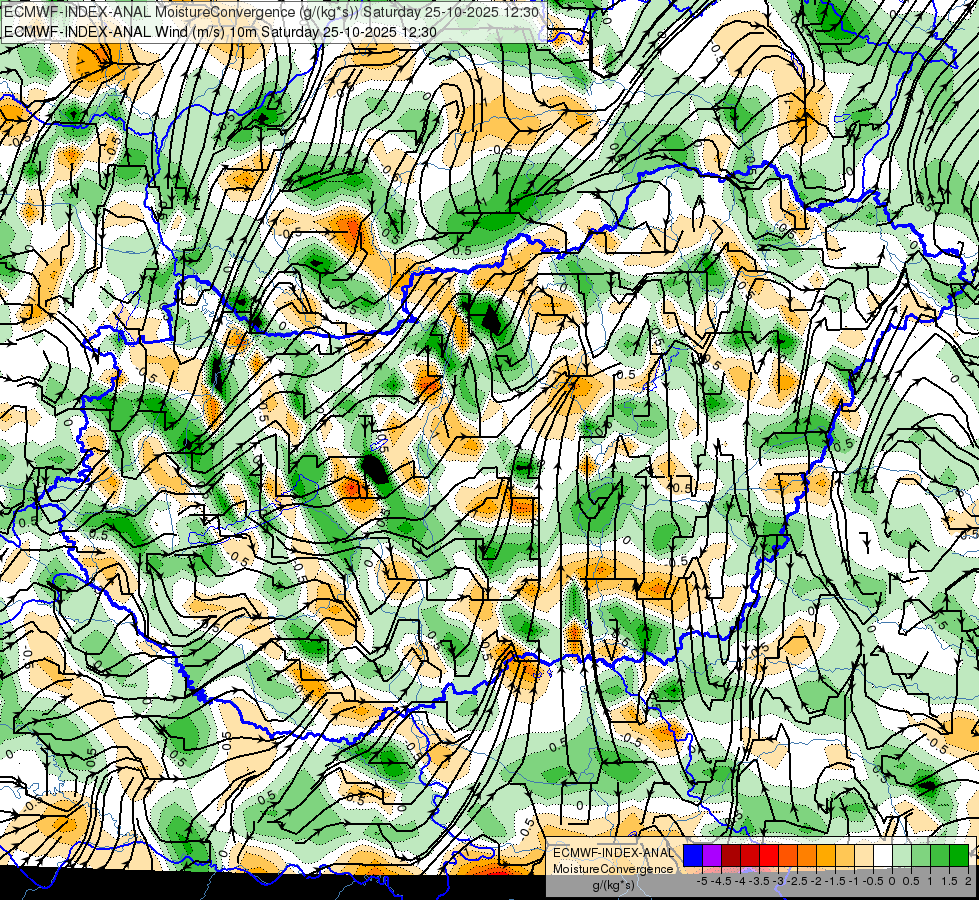Click the legend tick value 0

(892, 881)
